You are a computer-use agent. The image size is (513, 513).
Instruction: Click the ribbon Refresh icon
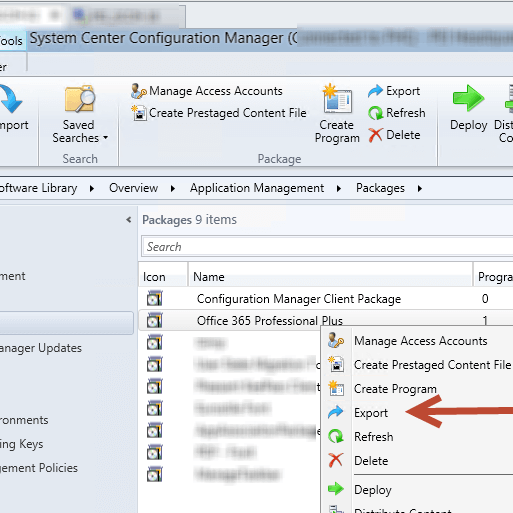(375, 113)
